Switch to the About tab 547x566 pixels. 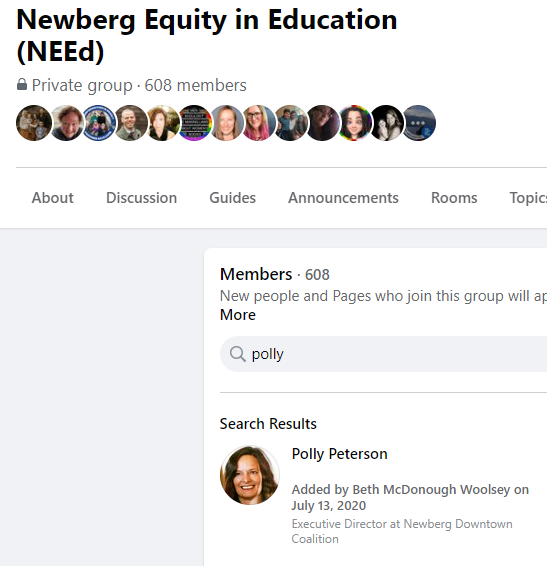(52, 198)
